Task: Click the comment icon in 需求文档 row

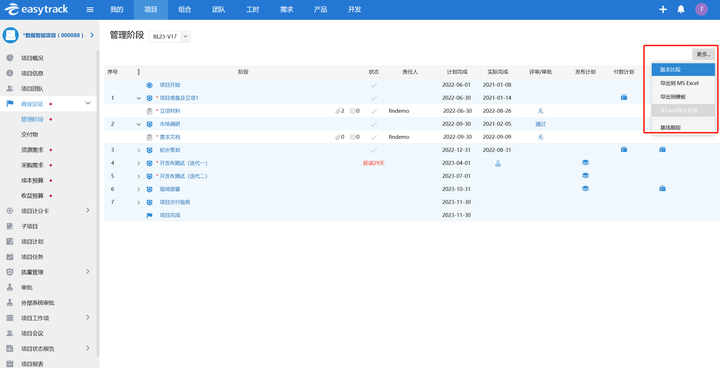Action: pyautogui.click(x=352, y=137)
